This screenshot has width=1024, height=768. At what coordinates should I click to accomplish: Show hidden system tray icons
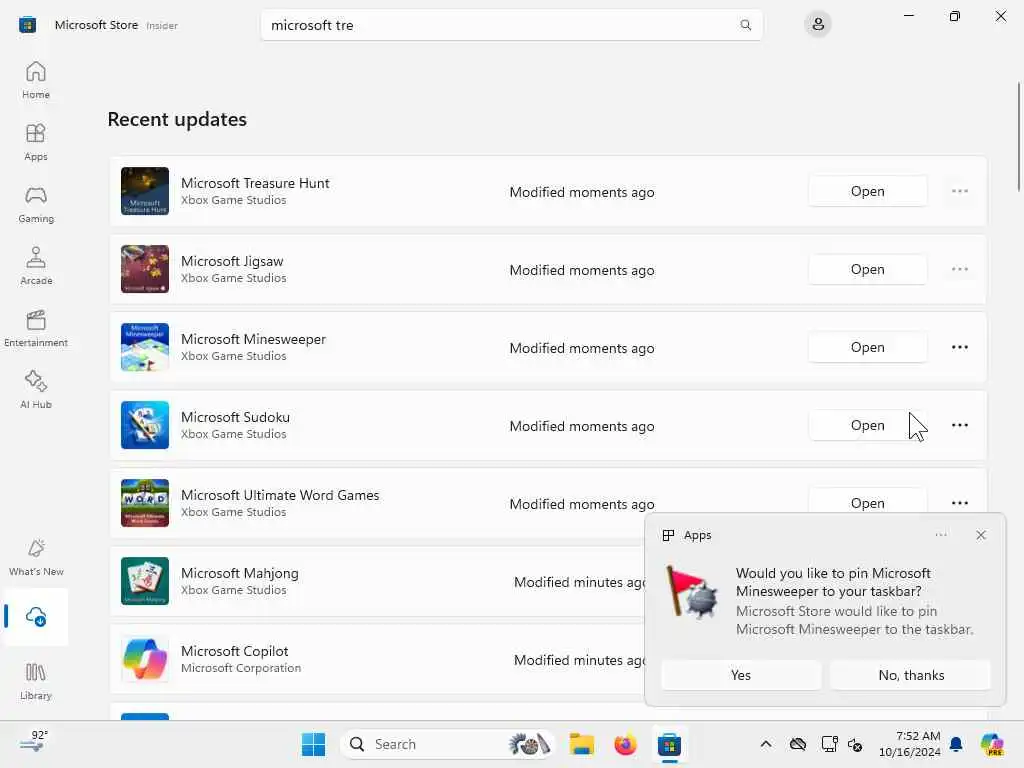[x=766, y=744]
